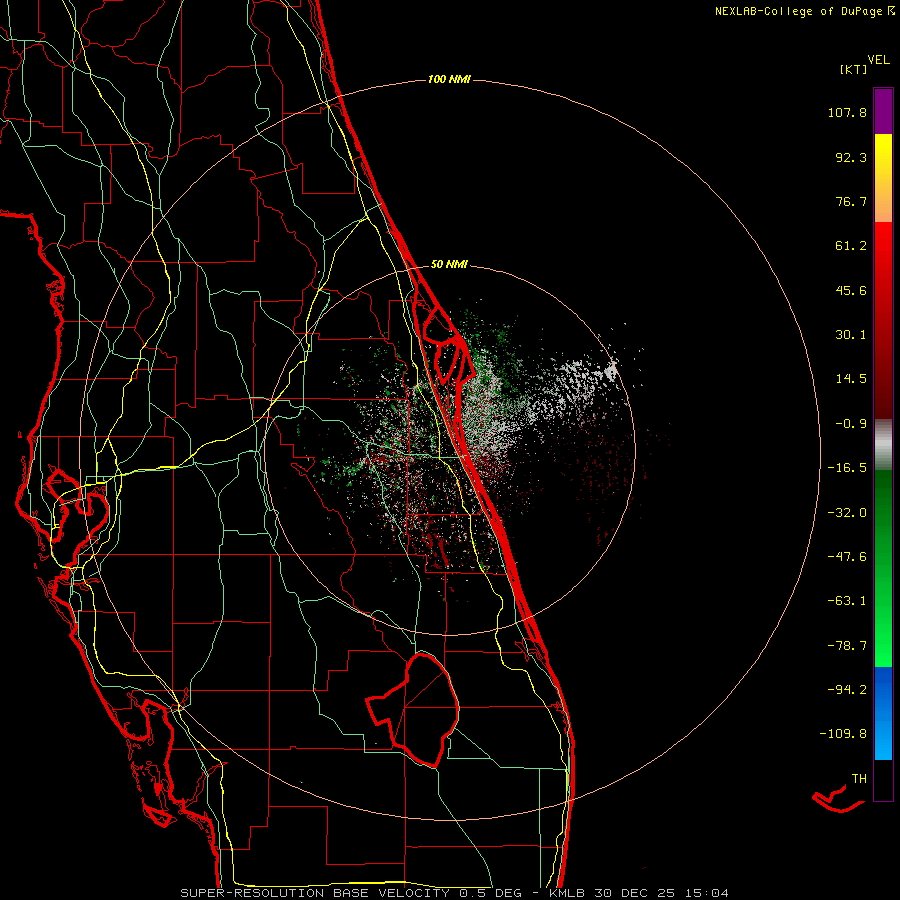Click the TH threshold label
Viewport: 900px width, 900px height.
859,779
